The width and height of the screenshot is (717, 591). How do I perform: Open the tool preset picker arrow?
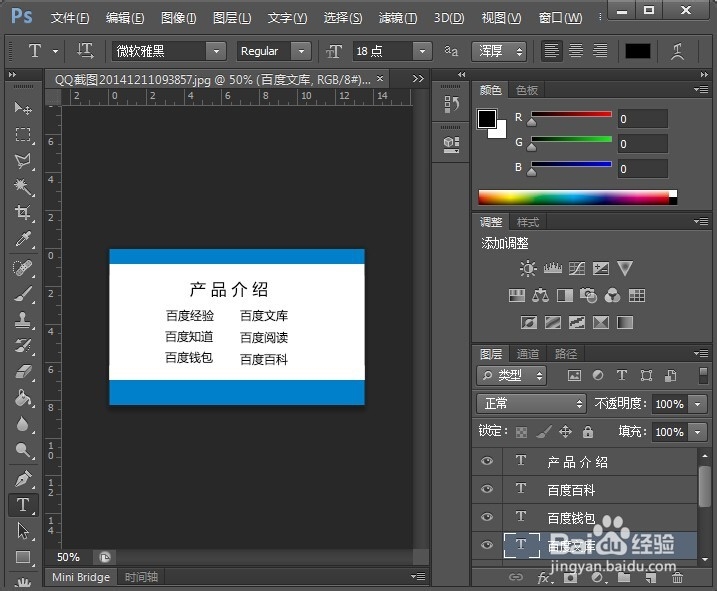[55, 51]
